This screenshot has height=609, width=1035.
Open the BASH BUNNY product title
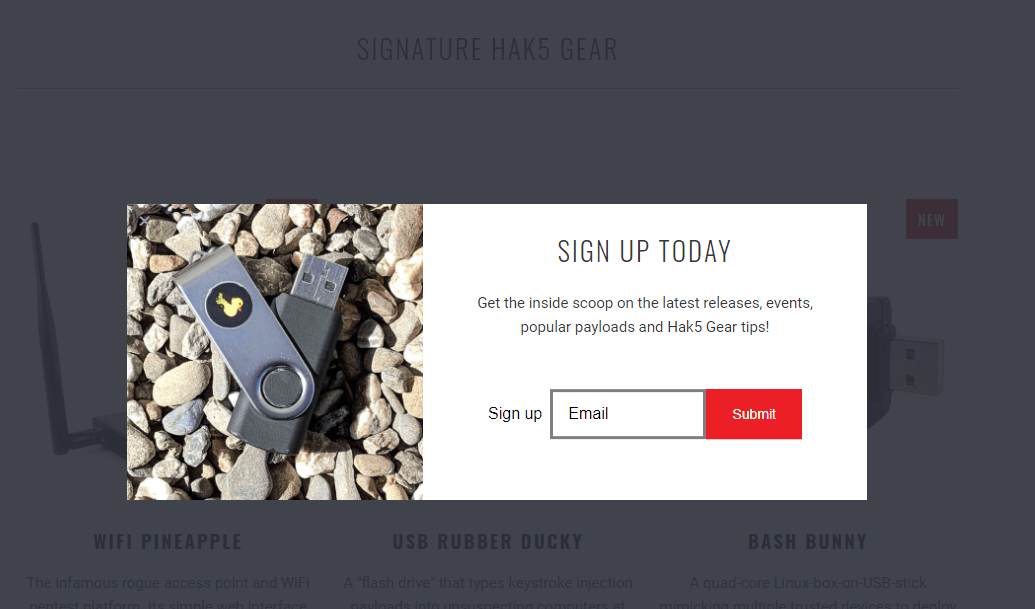[807, 542]
